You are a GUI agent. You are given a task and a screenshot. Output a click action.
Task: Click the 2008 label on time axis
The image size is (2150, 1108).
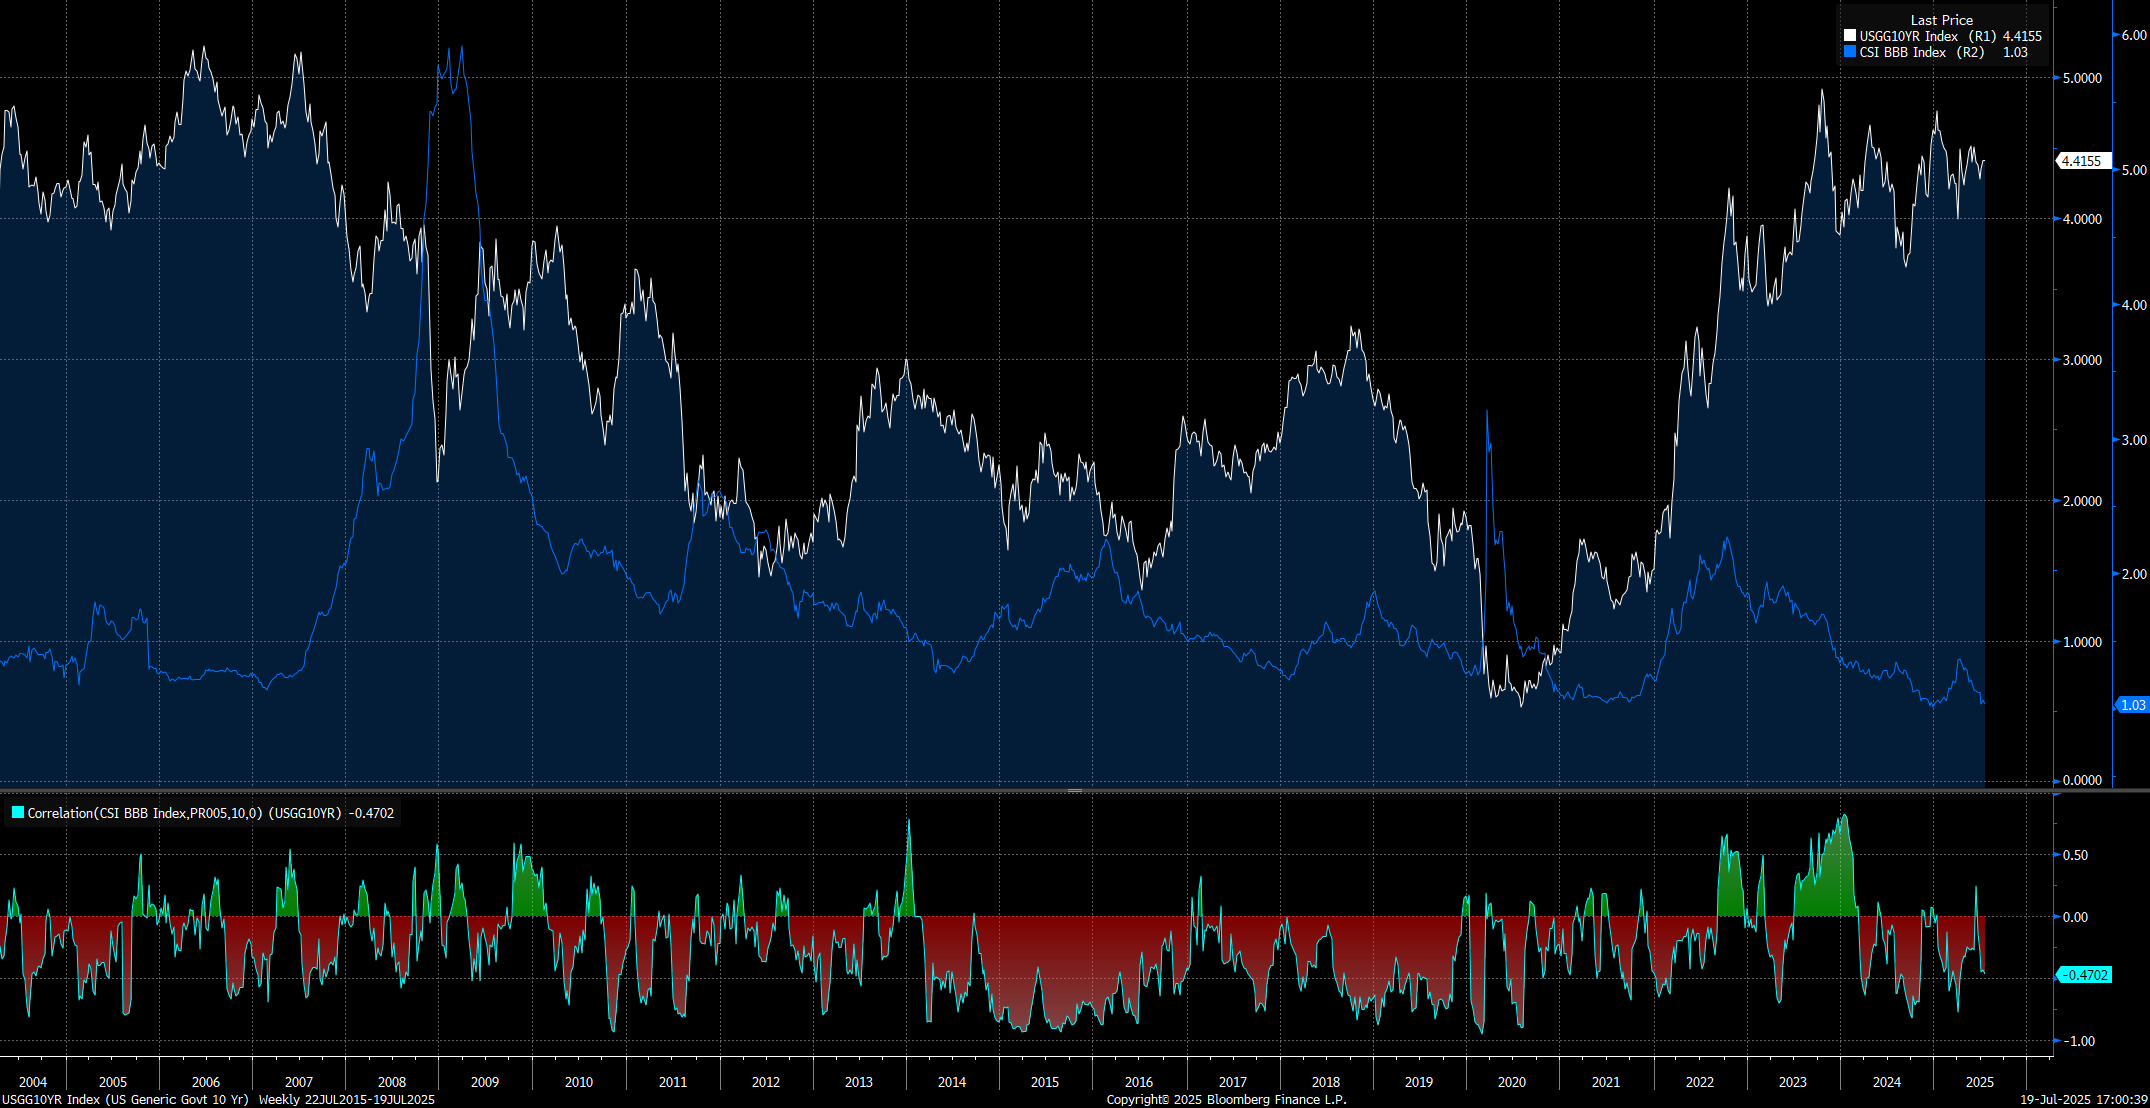tap(392, 1082)
